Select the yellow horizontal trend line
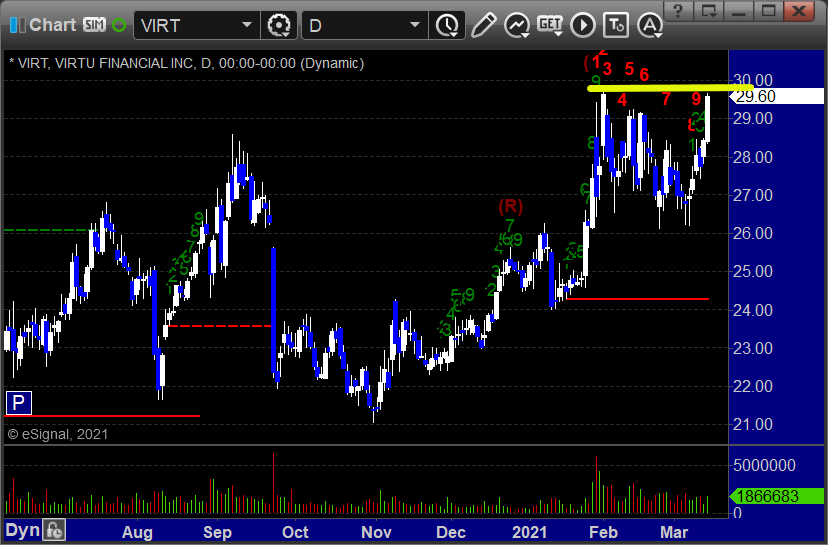This screenshot has height=545, width=828. click(671, 88)
